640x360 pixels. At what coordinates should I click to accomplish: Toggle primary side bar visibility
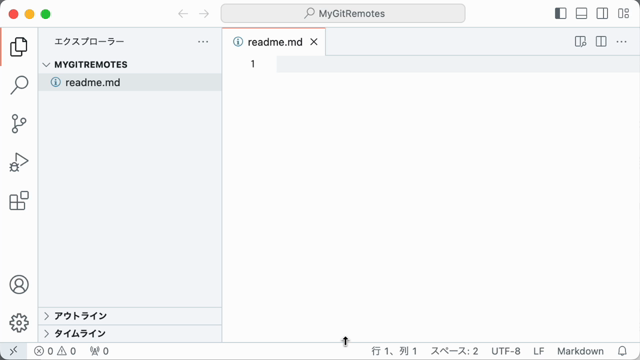pos(561,13)
